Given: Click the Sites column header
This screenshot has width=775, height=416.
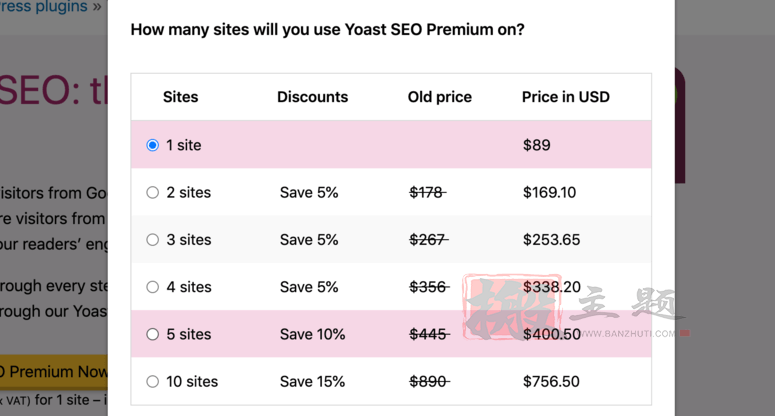Looking at the screenshot, I should pos(180,97).
